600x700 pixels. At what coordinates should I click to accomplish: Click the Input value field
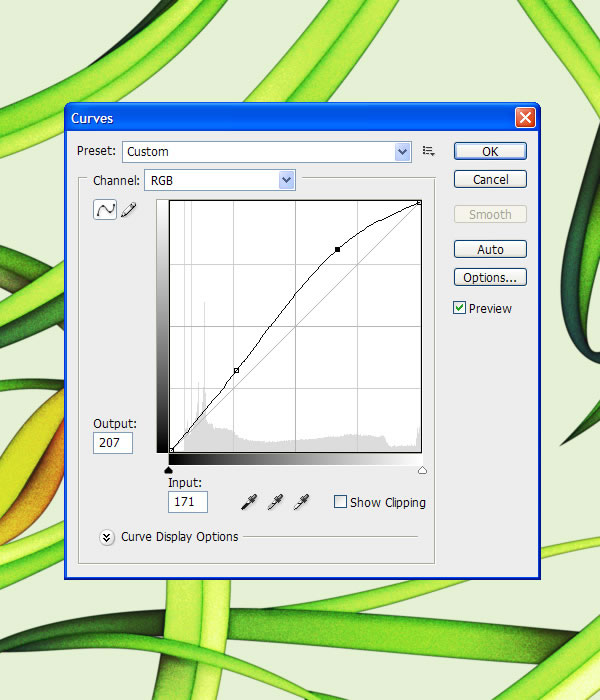click(188, 502)
